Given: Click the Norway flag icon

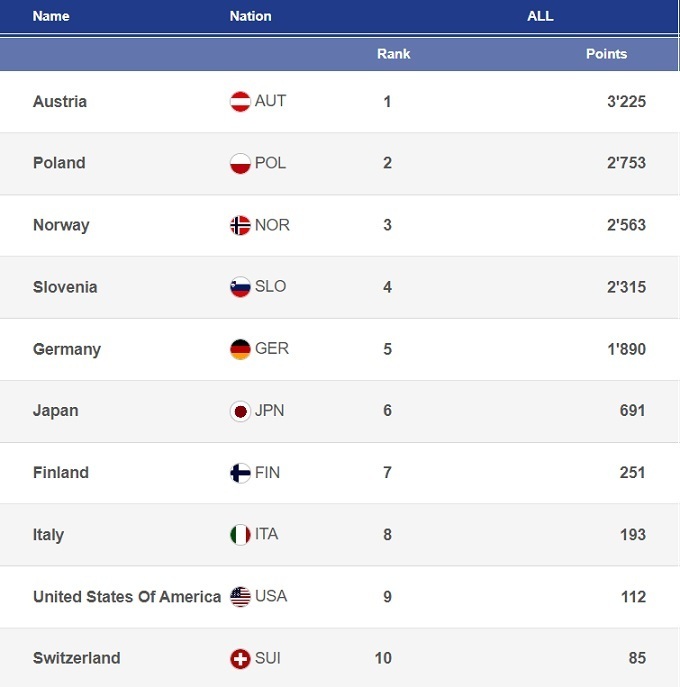Looking at the screenshot, I should coord(240,226).
